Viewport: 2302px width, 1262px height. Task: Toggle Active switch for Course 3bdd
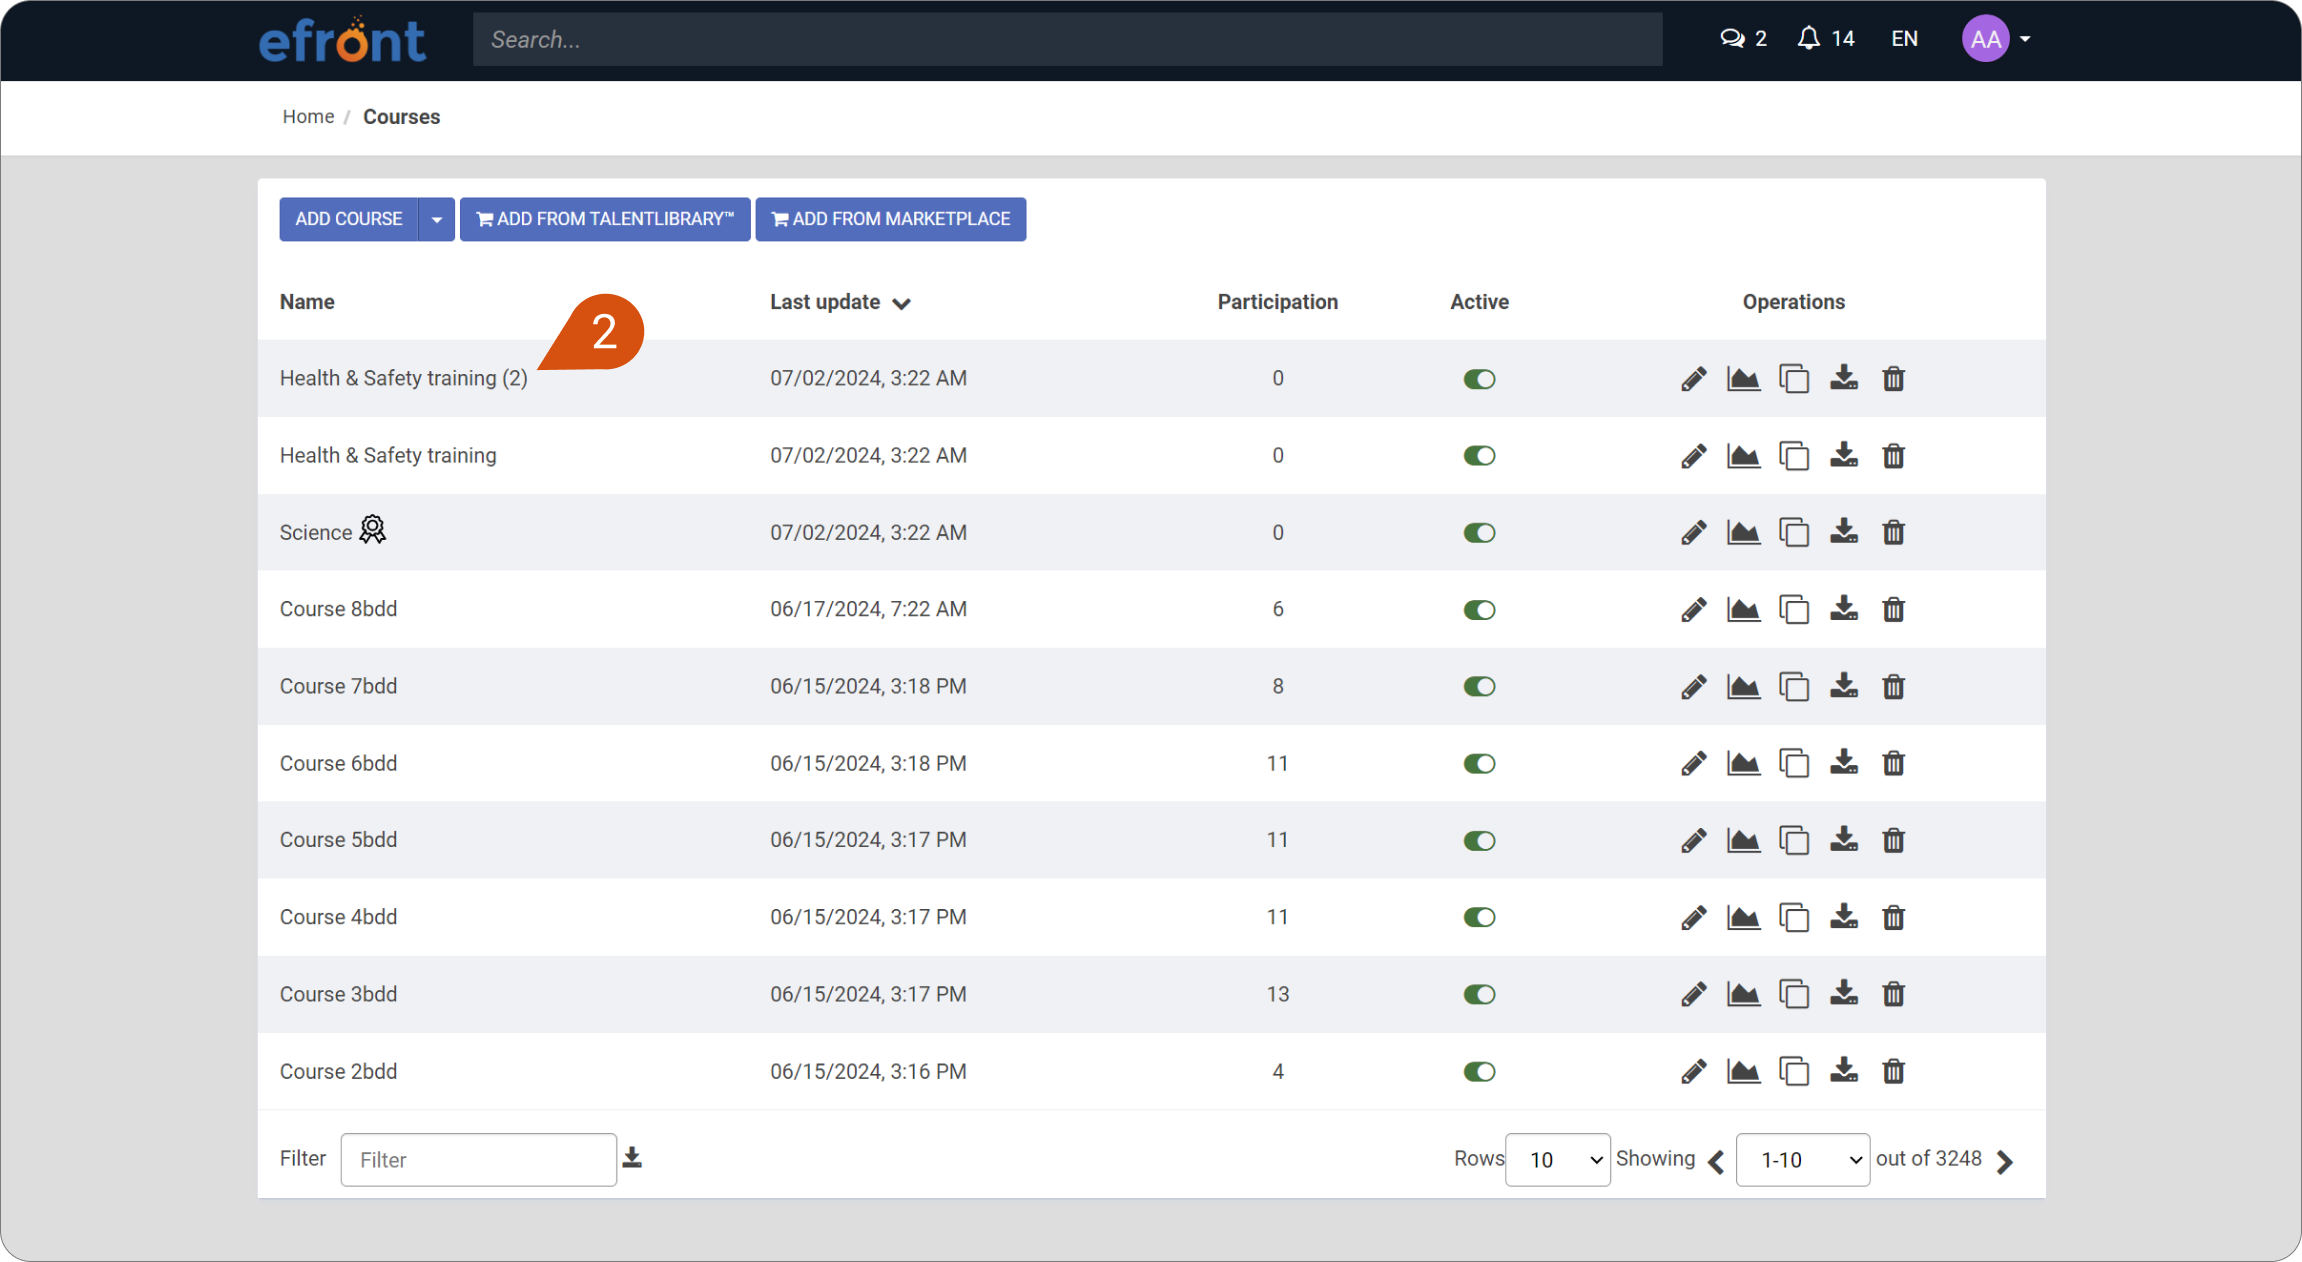(1479, 995)
